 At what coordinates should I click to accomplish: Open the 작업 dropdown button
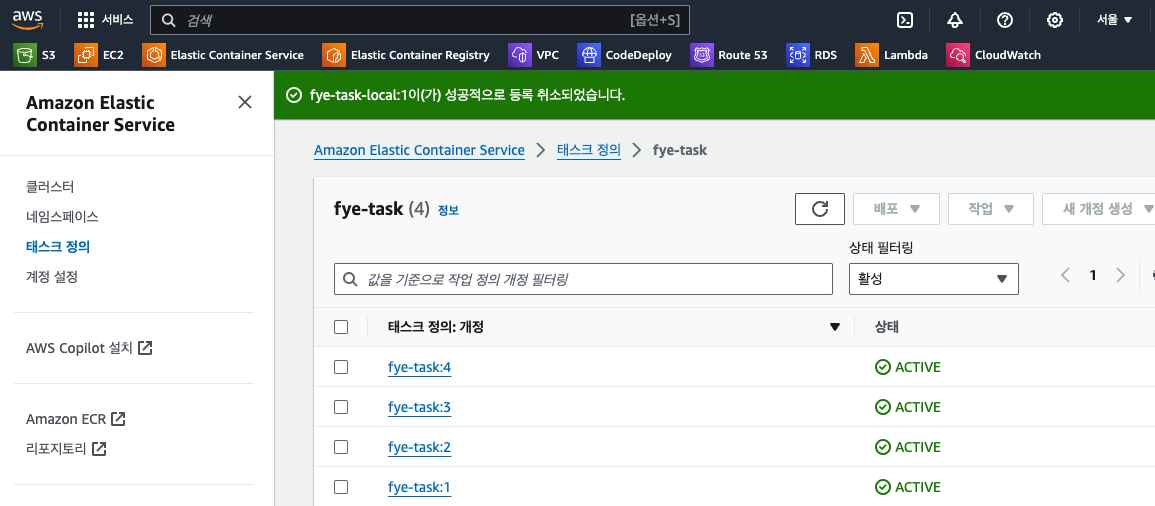(991, 209)
